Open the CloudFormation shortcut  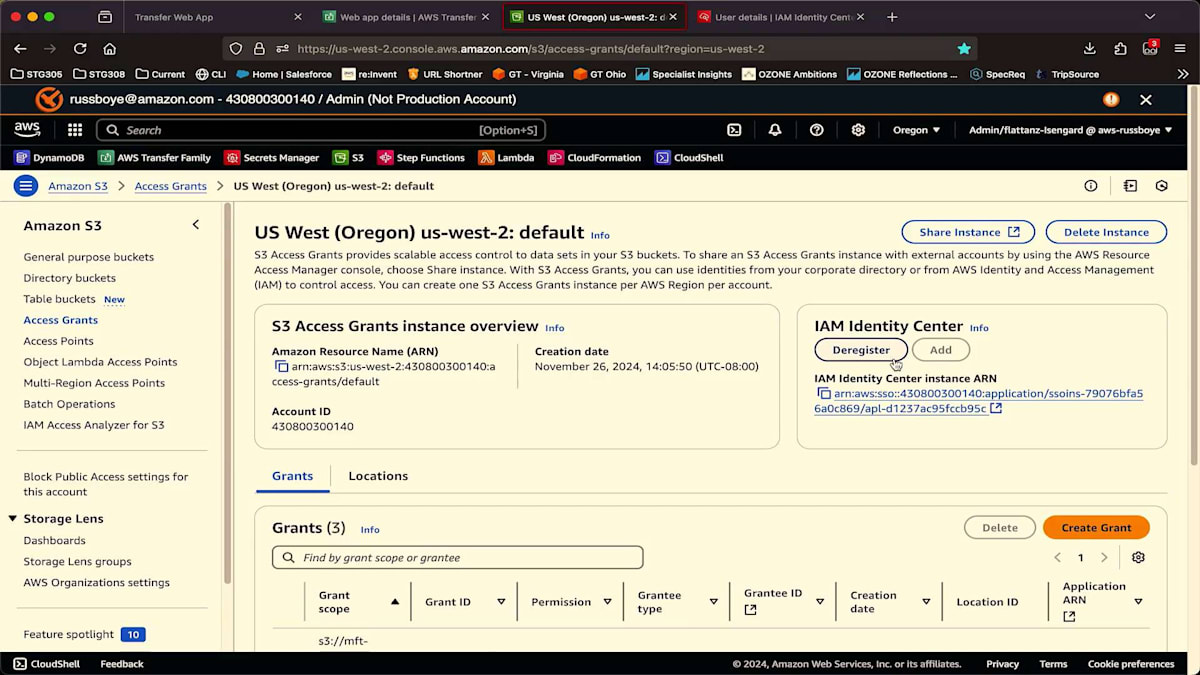[x=594, y=158]
